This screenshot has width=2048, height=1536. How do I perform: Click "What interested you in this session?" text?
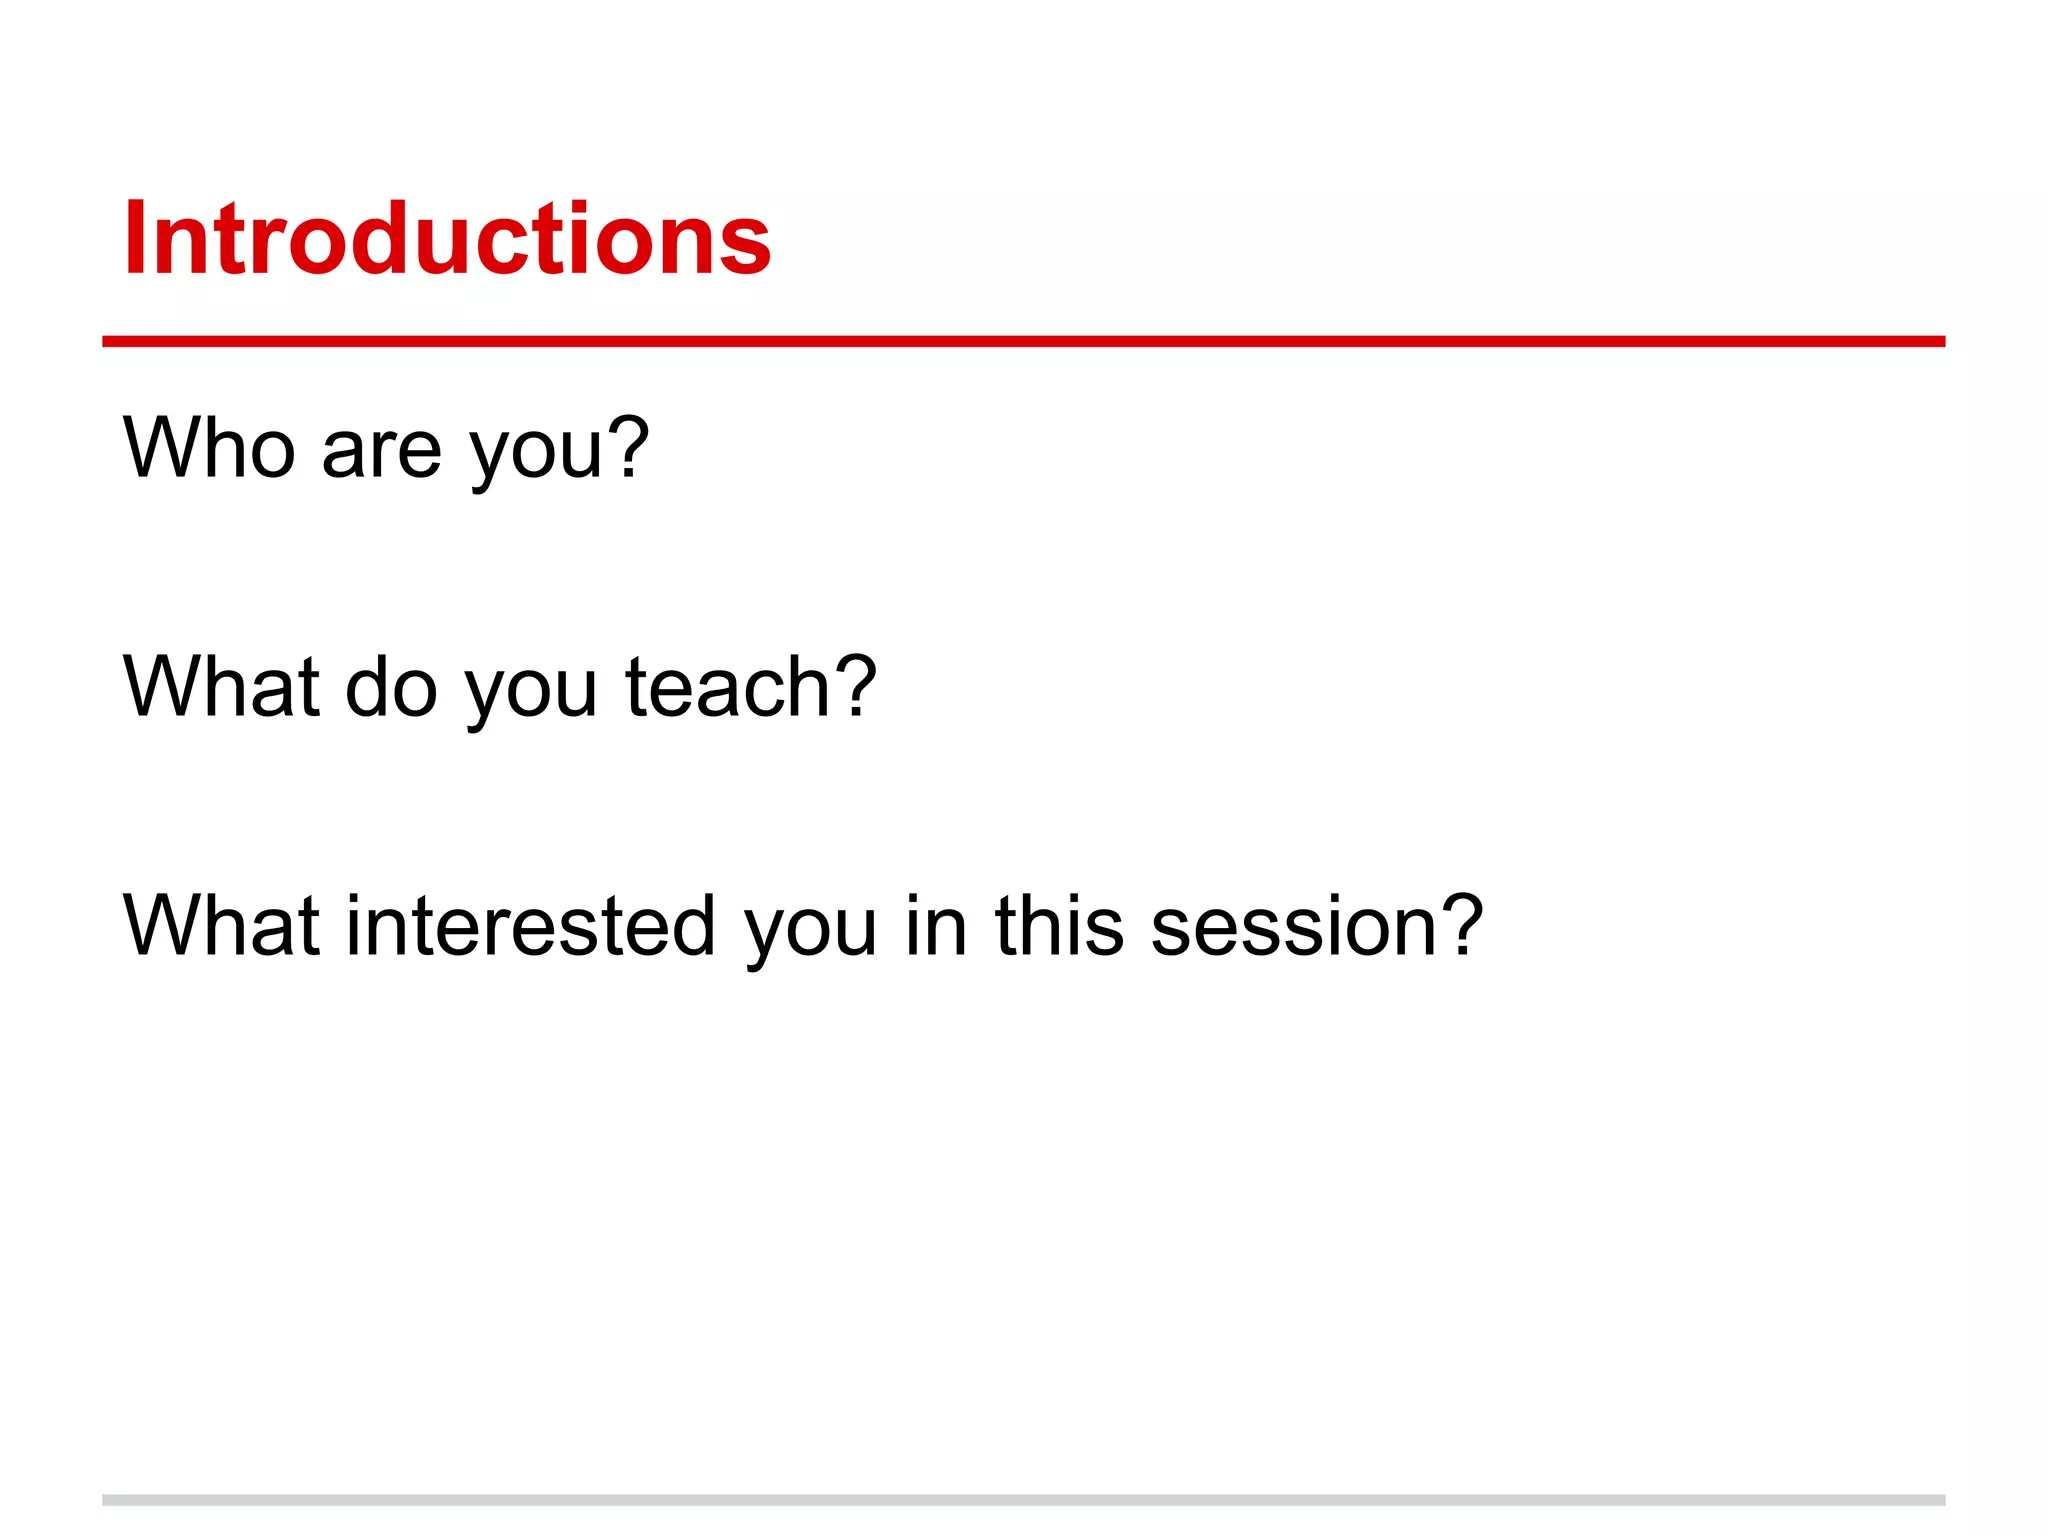click(802, 927)
